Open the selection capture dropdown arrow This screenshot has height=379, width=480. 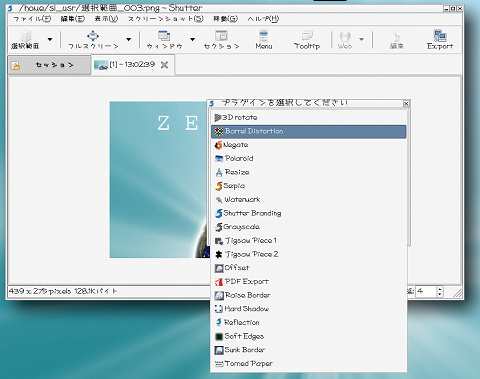tap(50, 40)
